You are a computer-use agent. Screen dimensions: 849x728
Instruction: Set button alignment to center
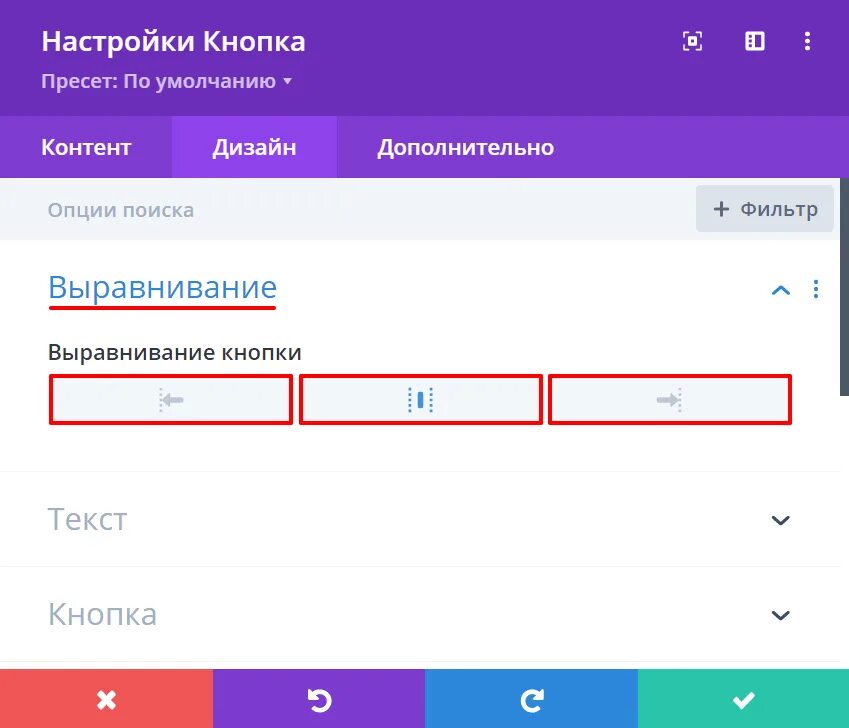tap(421, 399)
